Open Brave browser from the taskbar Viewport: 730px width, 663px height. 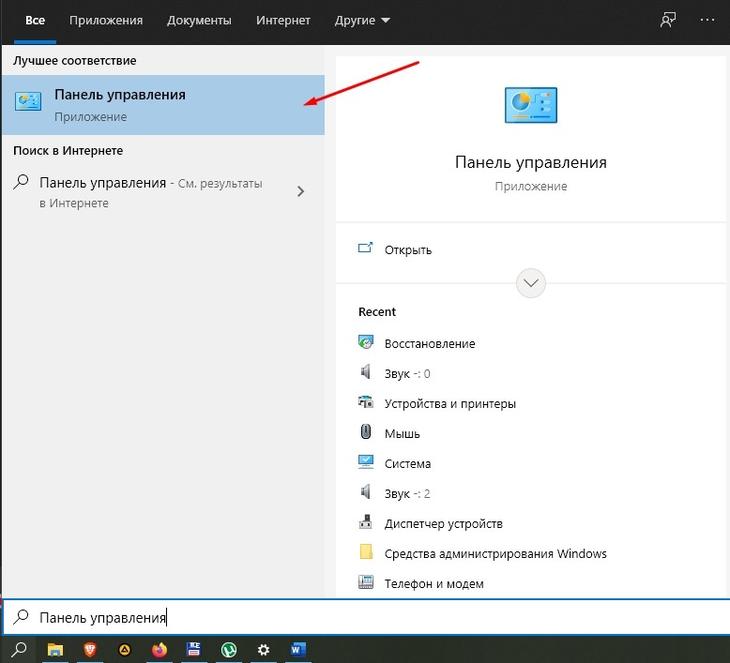(89, 650)
